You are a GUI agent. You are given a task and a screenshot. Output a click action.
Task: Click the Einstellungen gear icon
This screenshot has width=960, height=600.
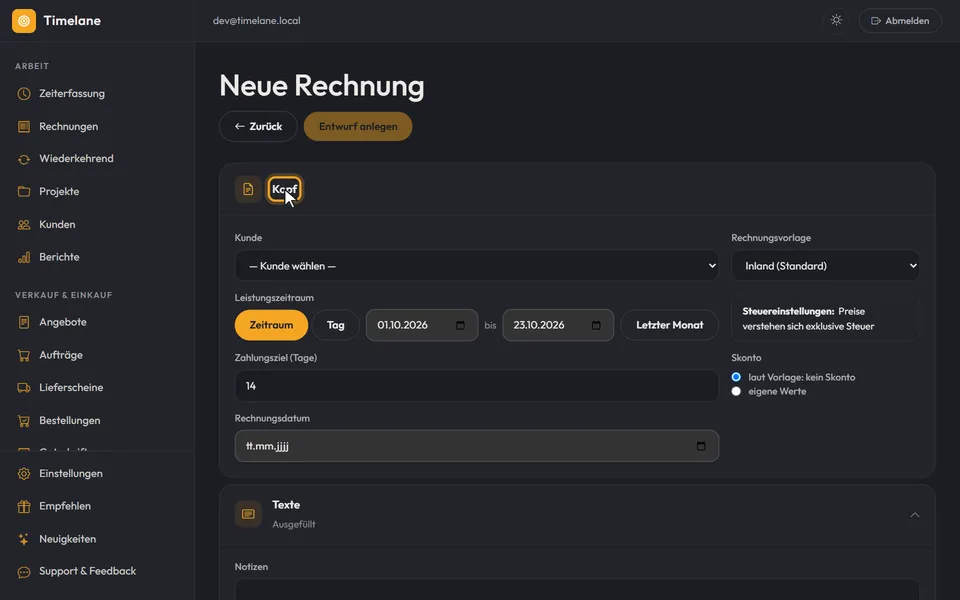tap(24, 474)
